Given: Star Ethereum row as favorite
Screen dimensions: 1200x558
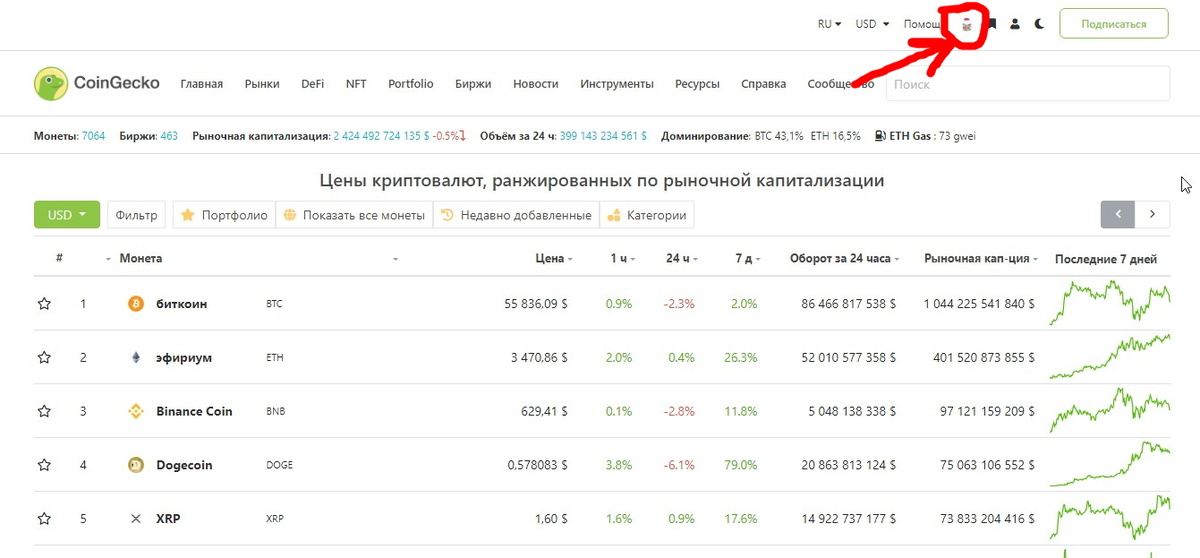Looking at the screenshot, I should coord(44,358).
